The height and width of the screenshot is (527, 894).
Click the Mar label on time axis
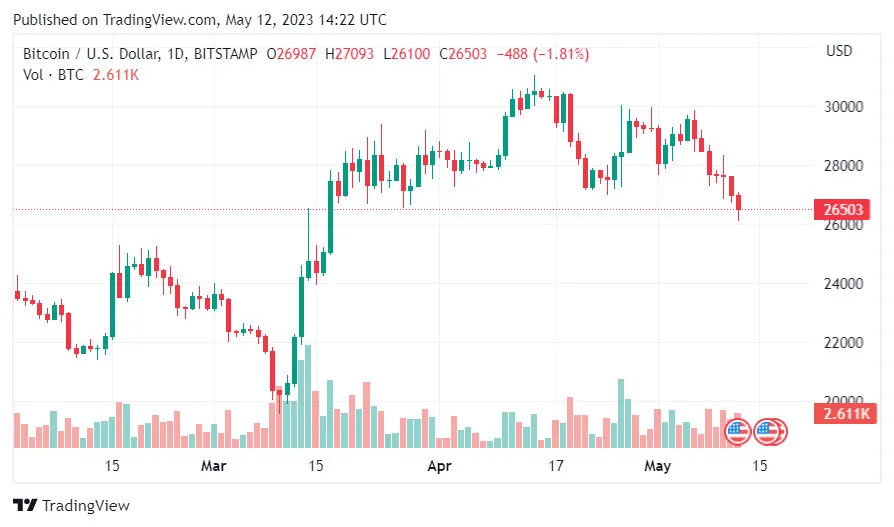point(214,466)
